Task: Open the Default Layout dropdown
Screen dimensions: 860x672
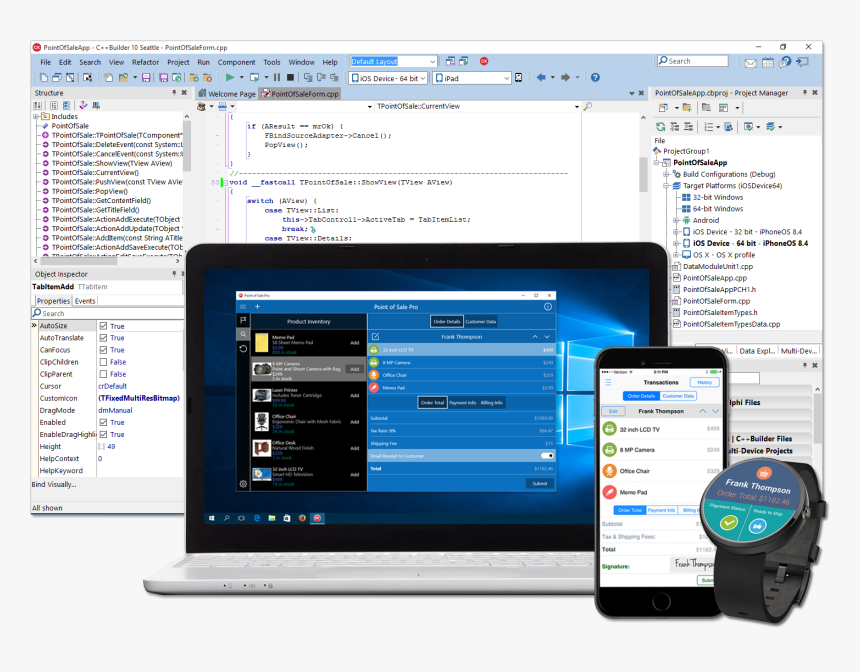Action: tap(433, 61)
